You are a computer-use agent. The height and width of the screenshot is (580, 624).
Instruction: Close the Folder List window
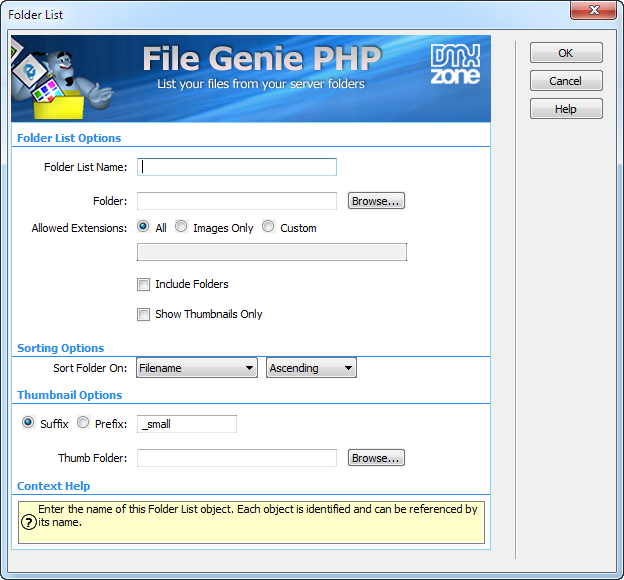pos(593,10)
